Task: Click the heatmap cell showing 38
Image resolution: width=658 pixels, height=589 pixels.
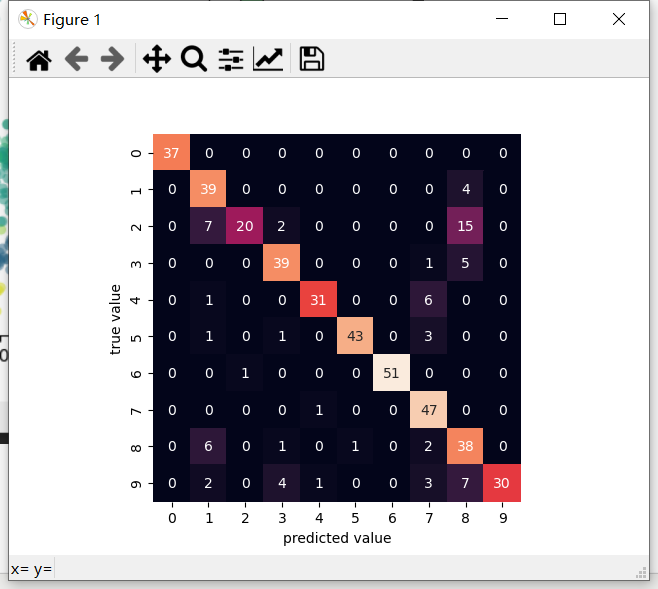Action: click(x=465, y=446)
